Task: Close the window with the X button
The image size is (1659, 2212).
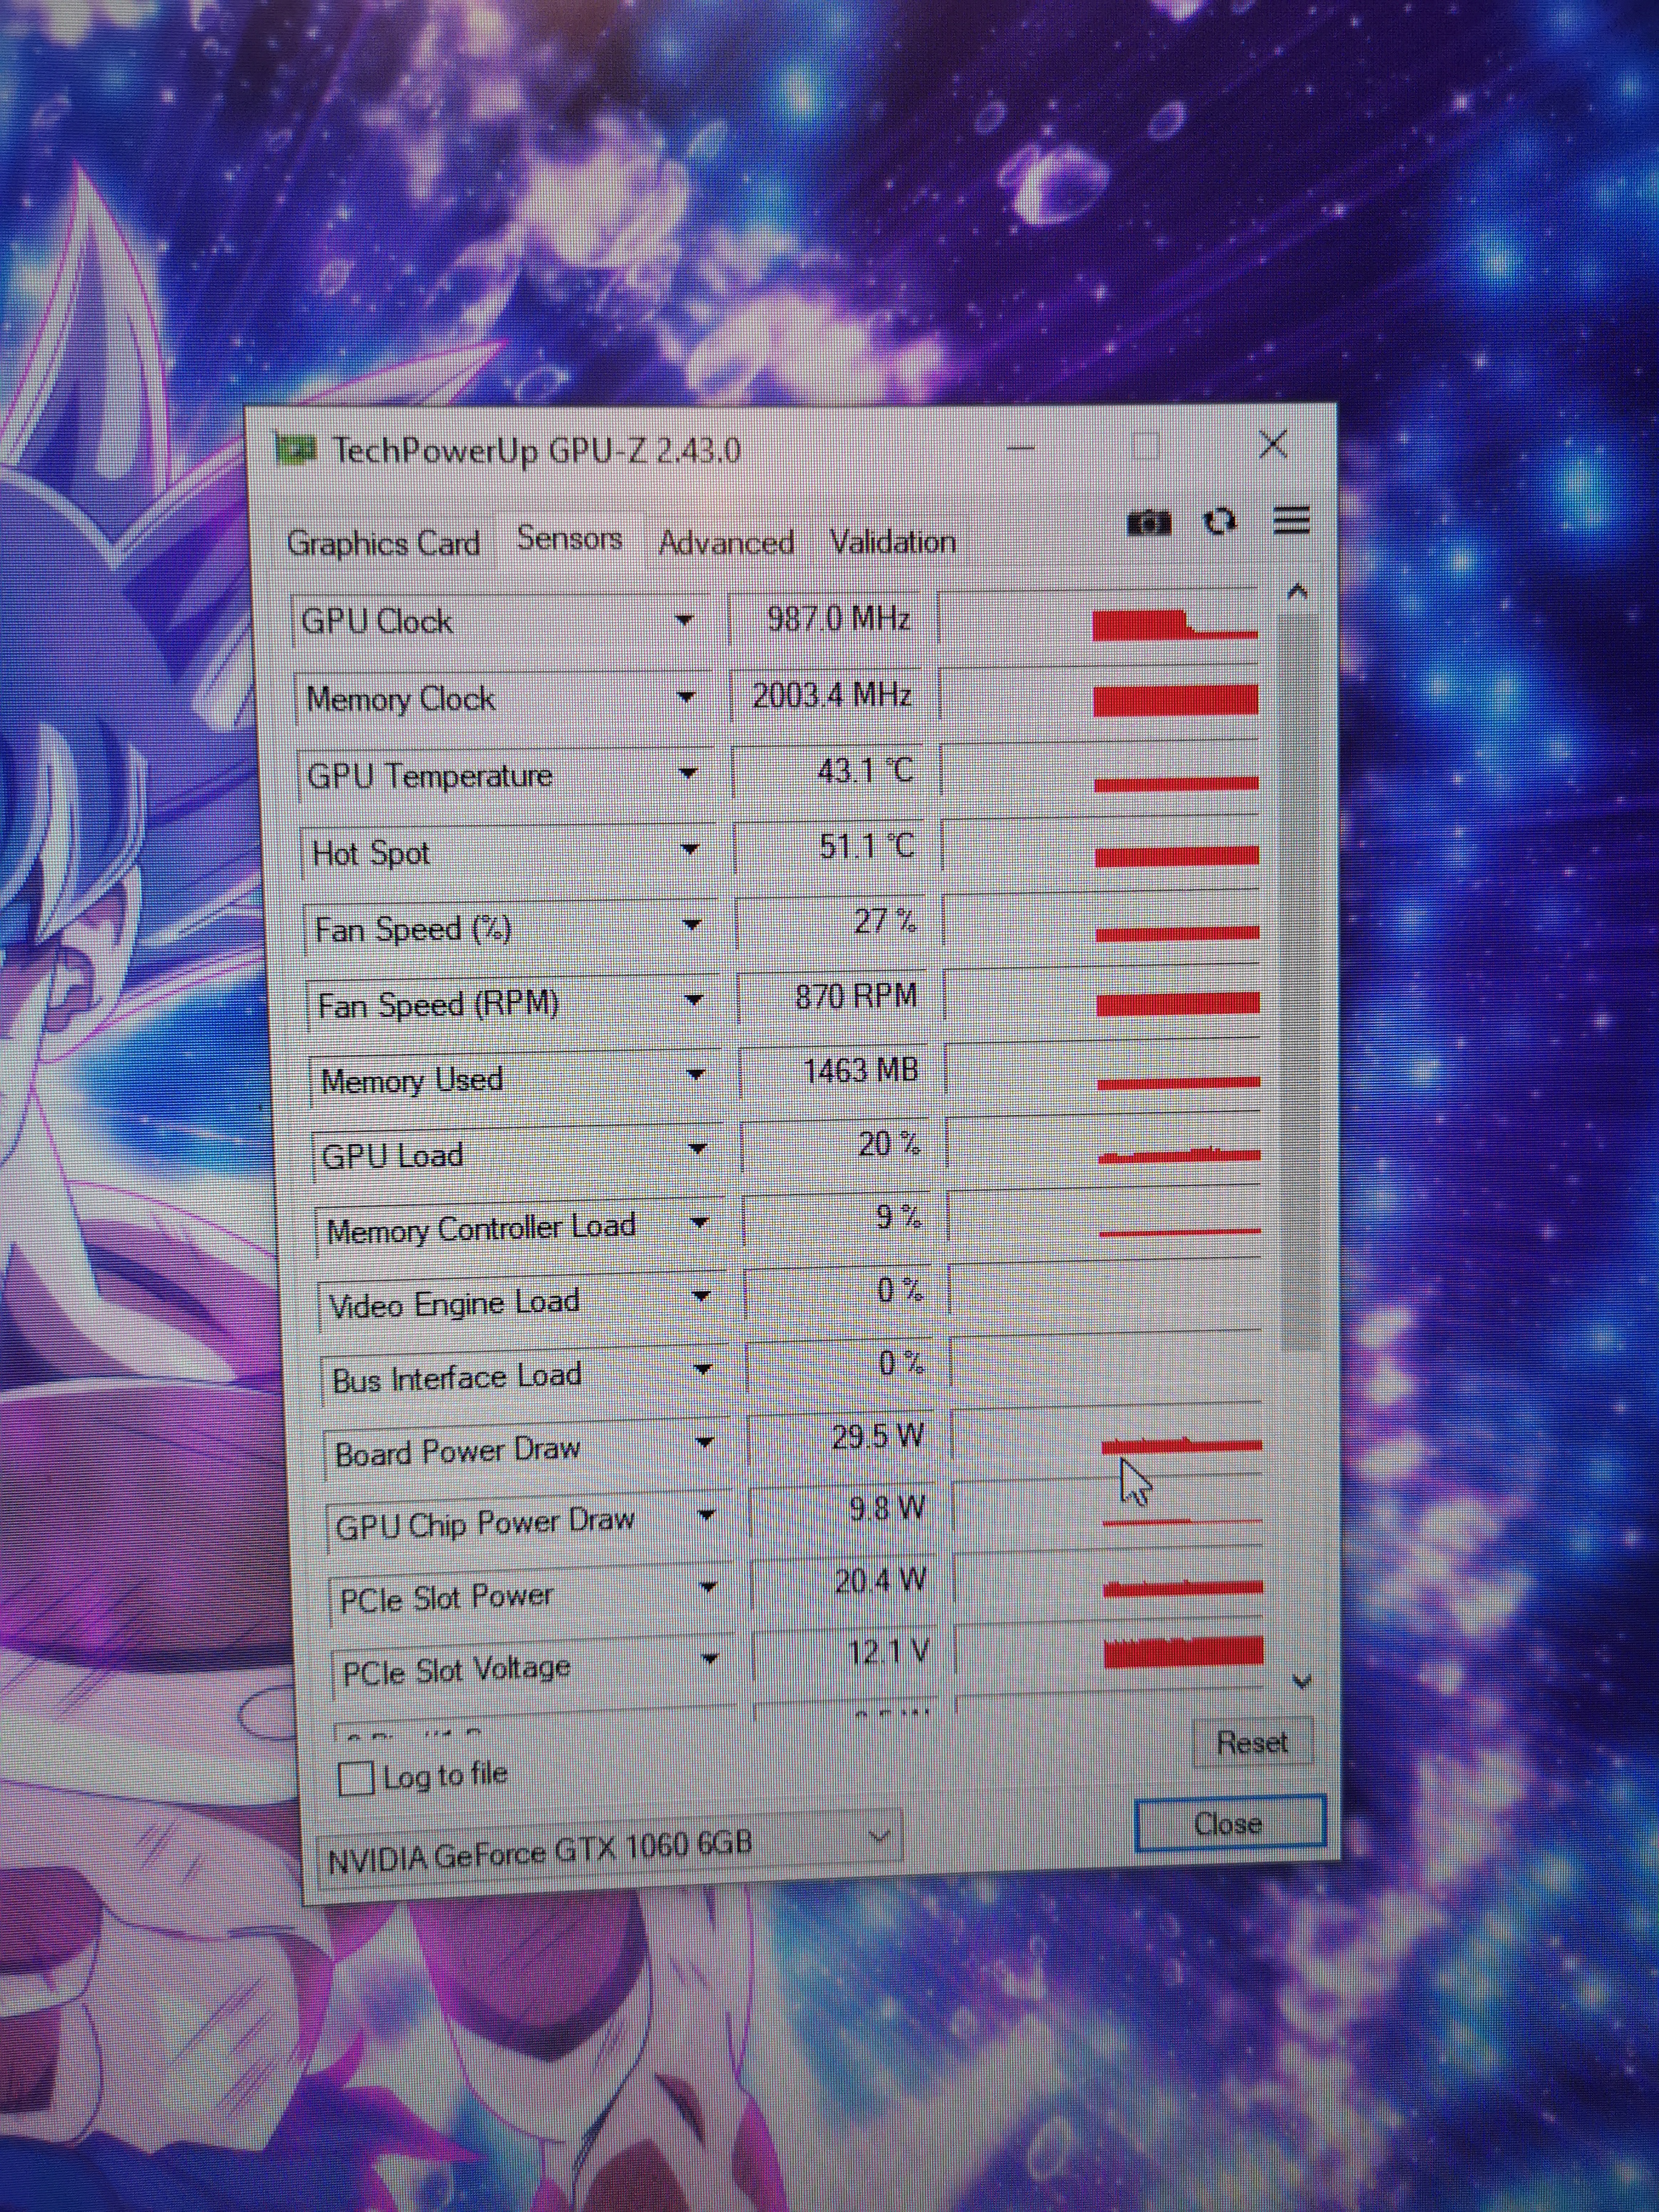Action: coord(1272,444)
